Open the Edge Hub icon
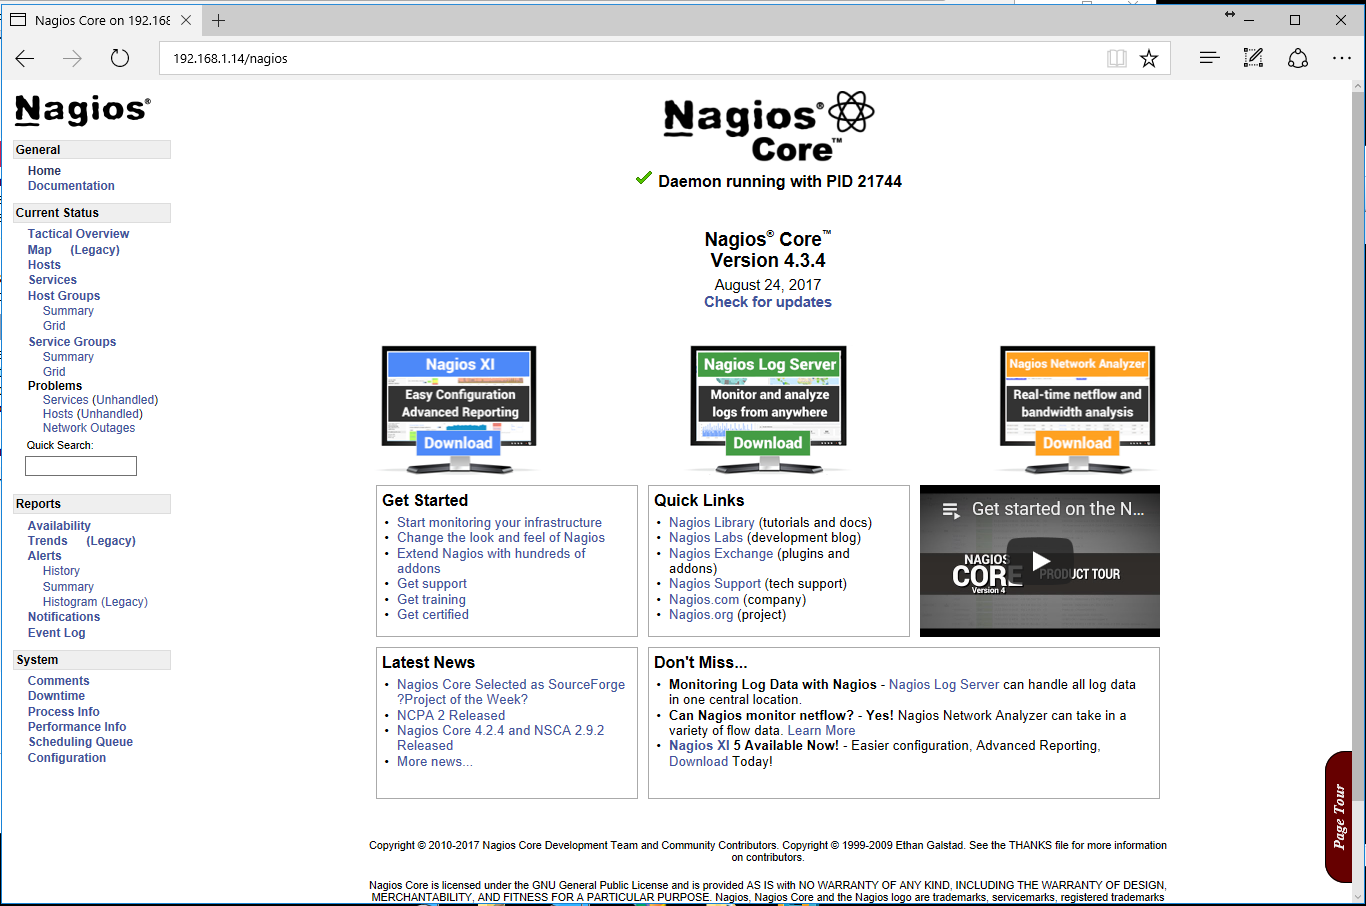Image resolution: width=1366 pixels, height=906 pixels. point(1209,58)
